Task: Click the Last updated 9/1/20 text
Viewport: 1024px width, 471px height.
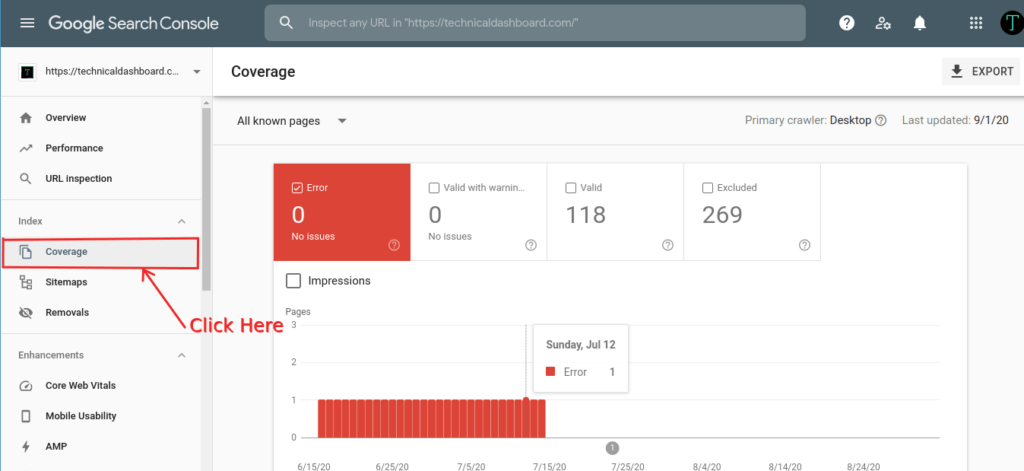Action: pyautogui.click(x=957, y=121)
